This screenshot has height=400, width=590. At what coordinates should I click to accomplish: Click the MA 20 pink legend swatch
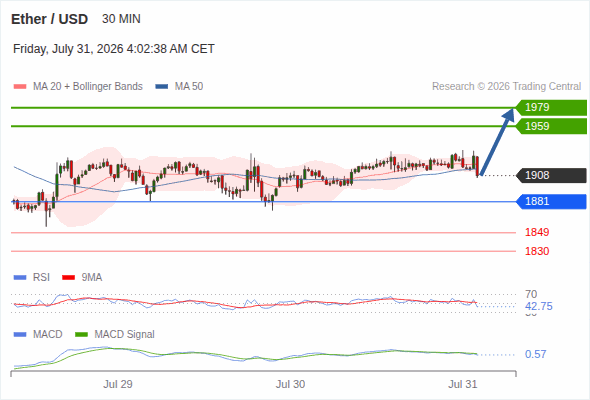(20, 87)
